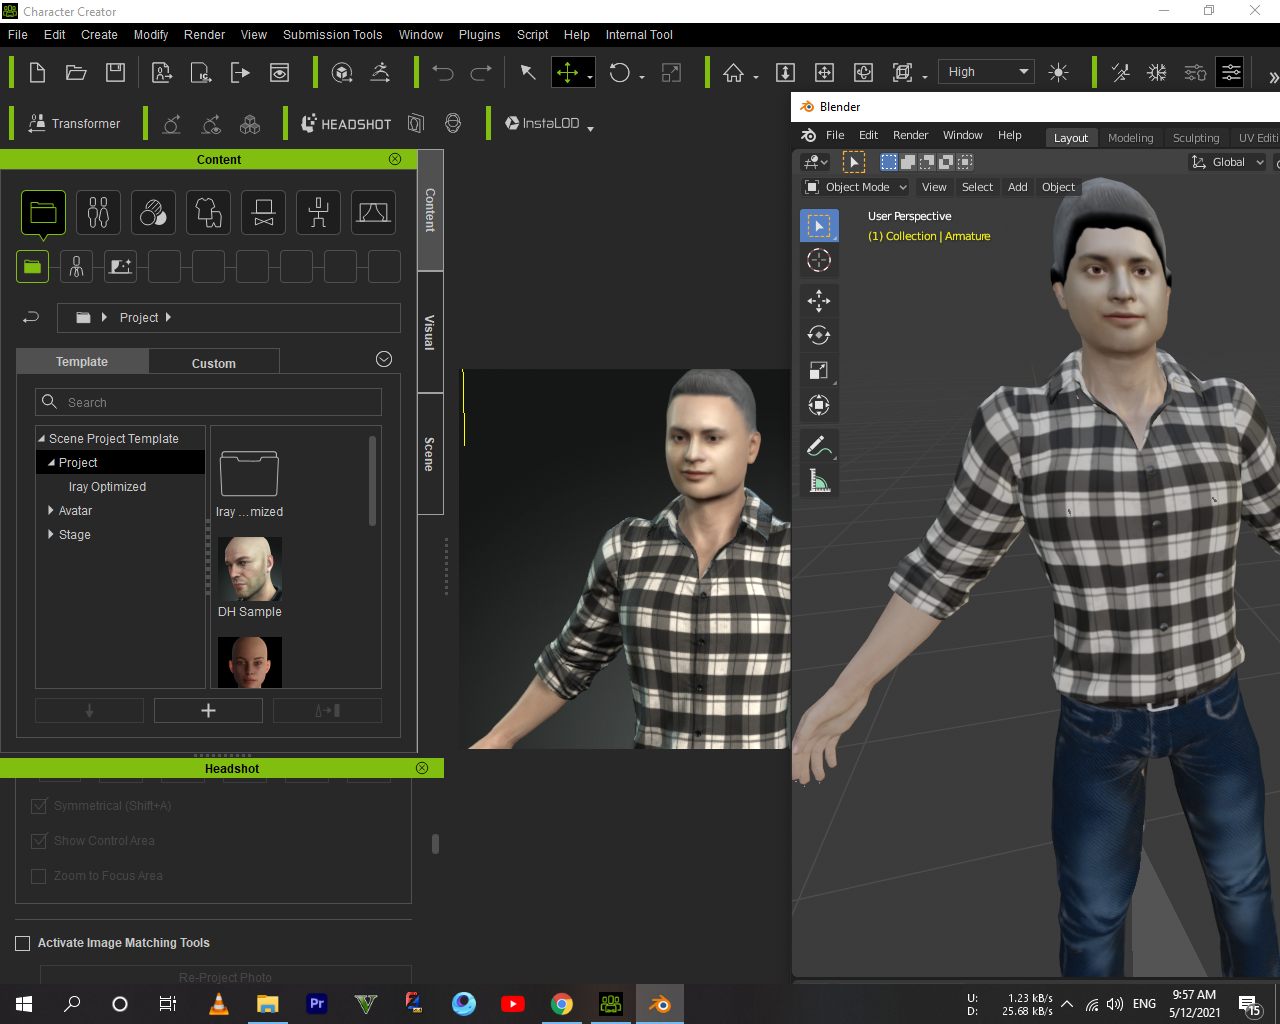Screen dimensions: 1280x1024
Task: Open the Object Mode dropdown
Action: click(857, 187)
